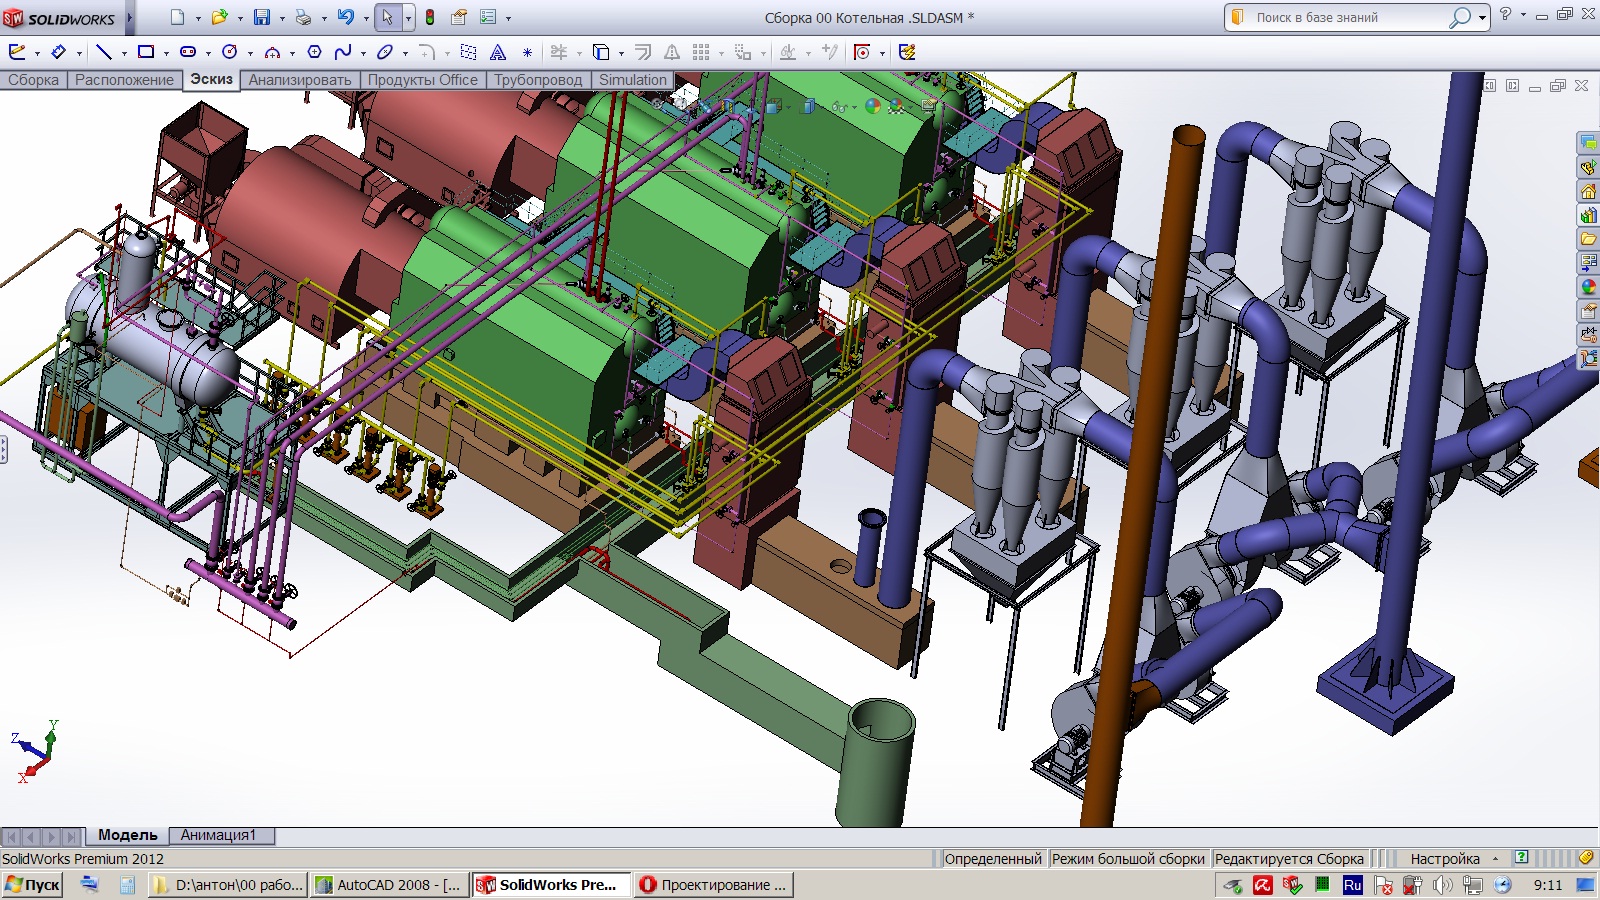Click the Rebuild traffic light icon
The height and width of the screenshot is (900, 1600).
tap(430, 17)
